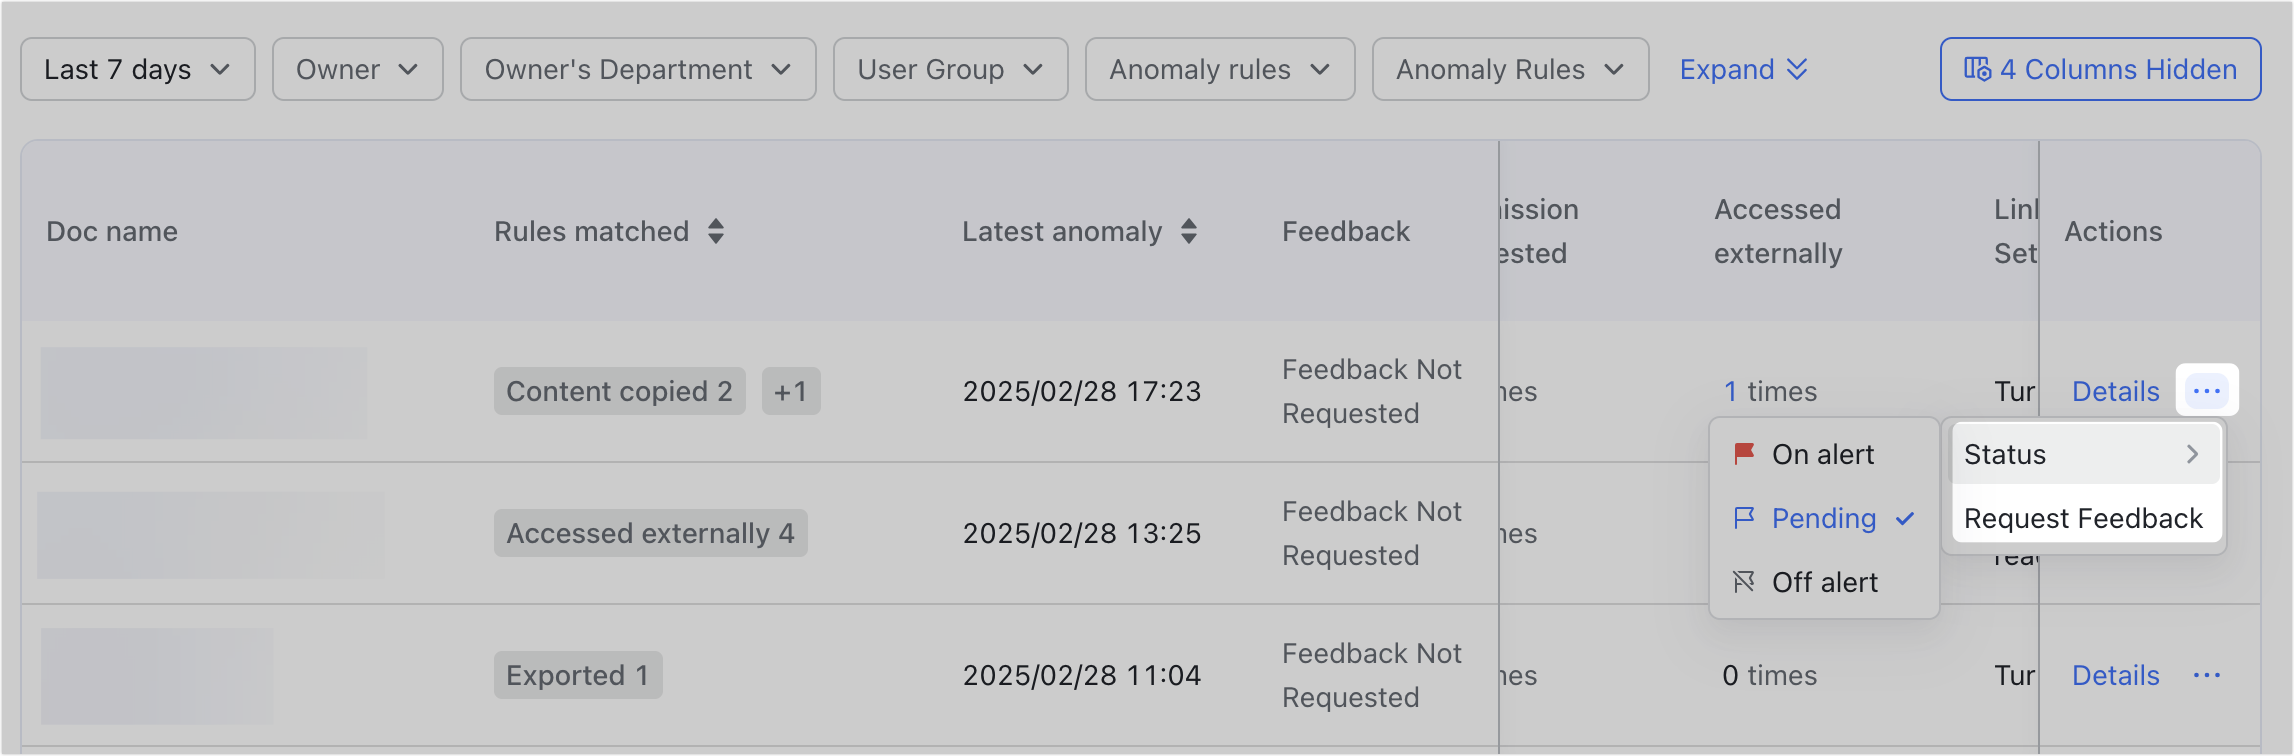
Task: Click the red On alert flag icon
Action: [1744, 454]
